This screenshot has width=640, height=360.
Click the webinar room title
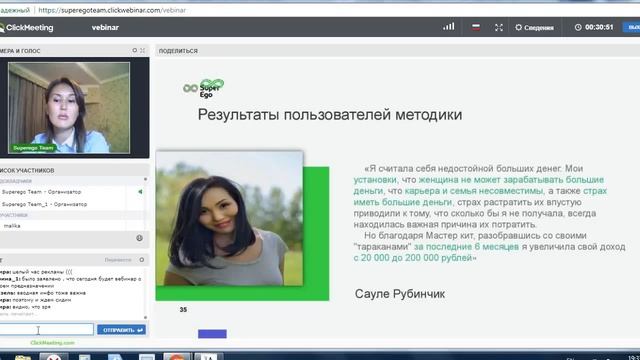[105, 27]
